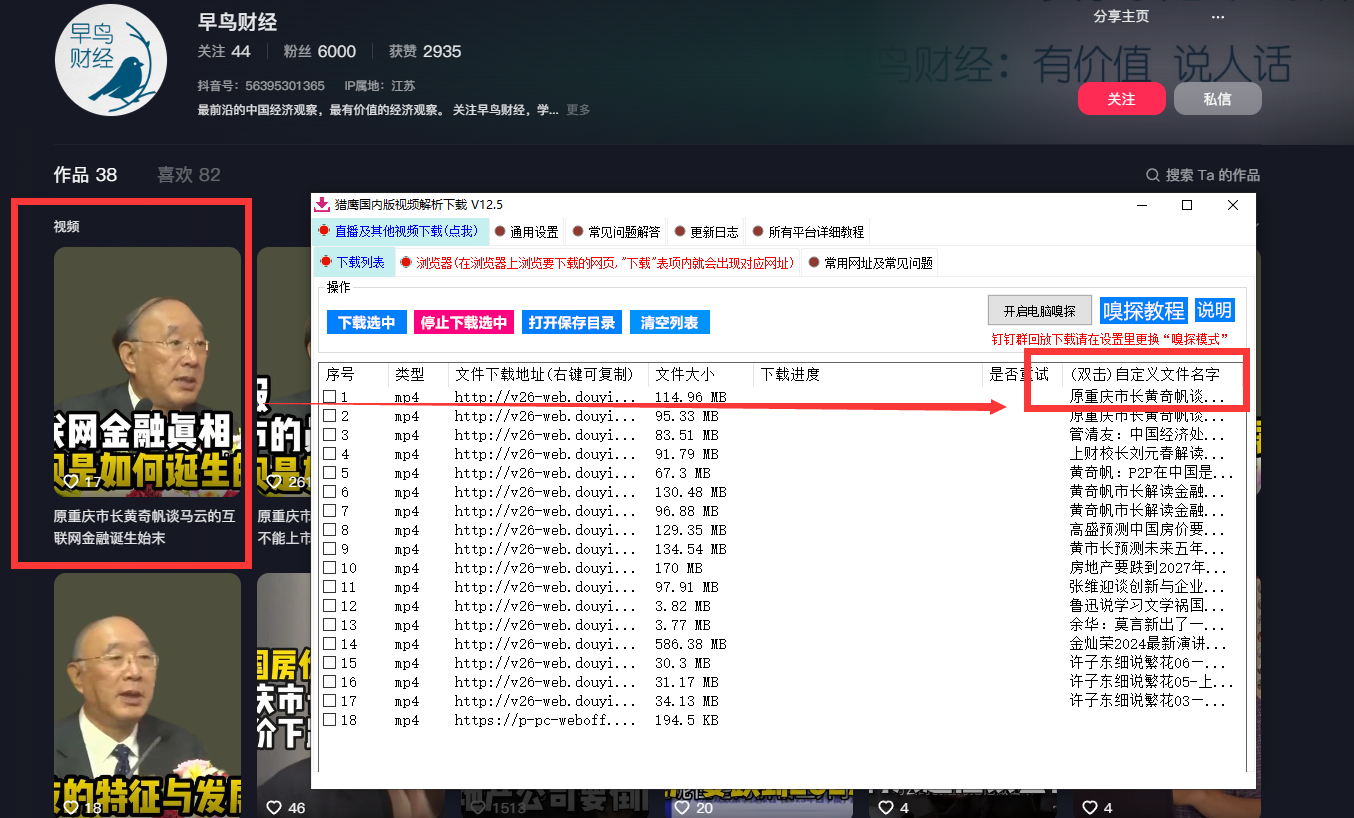Open the 更新日志 tab

pyautogui.click(x=706, y=232)
